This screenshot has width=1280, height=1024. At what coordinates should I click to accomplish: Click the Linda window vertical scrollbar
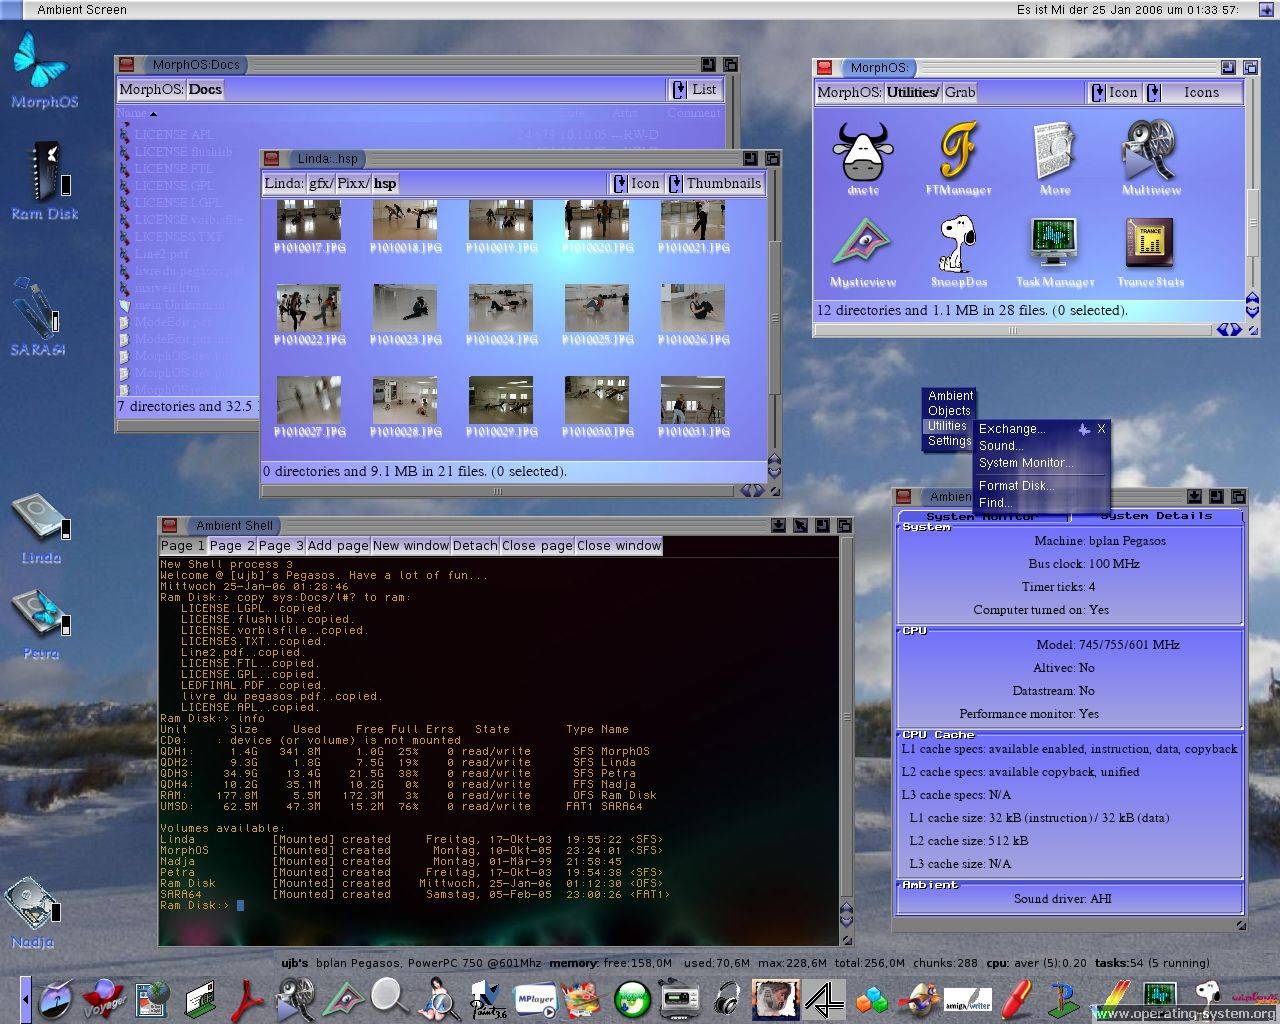click(774, 320)
